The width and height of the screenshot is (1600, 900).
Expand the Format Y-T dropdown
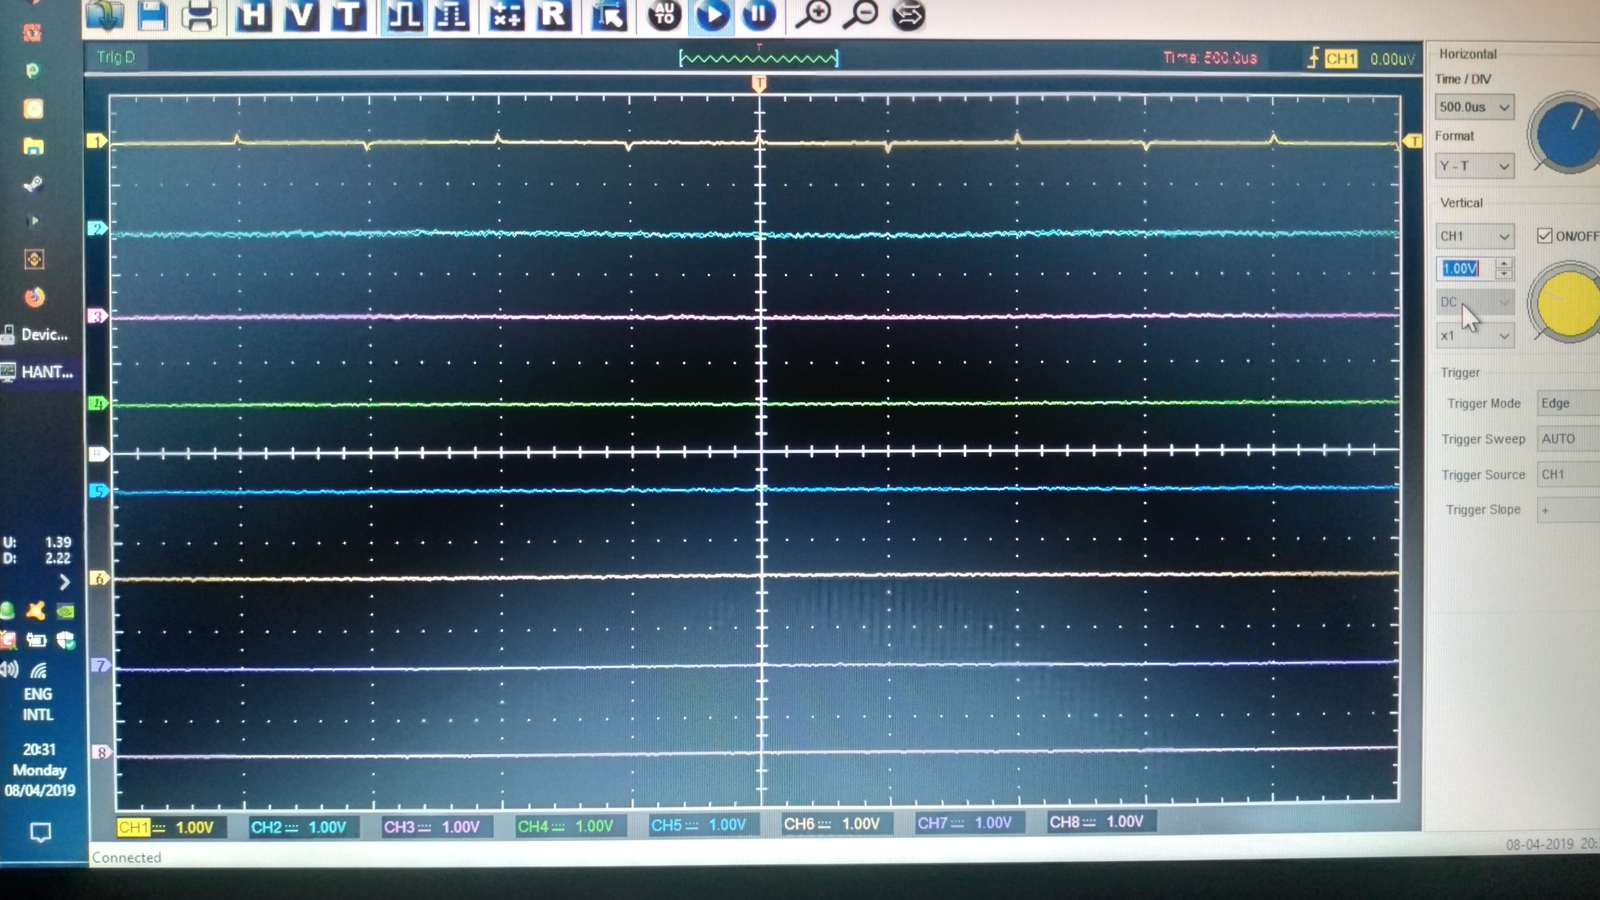click(x=1474, y=166)
